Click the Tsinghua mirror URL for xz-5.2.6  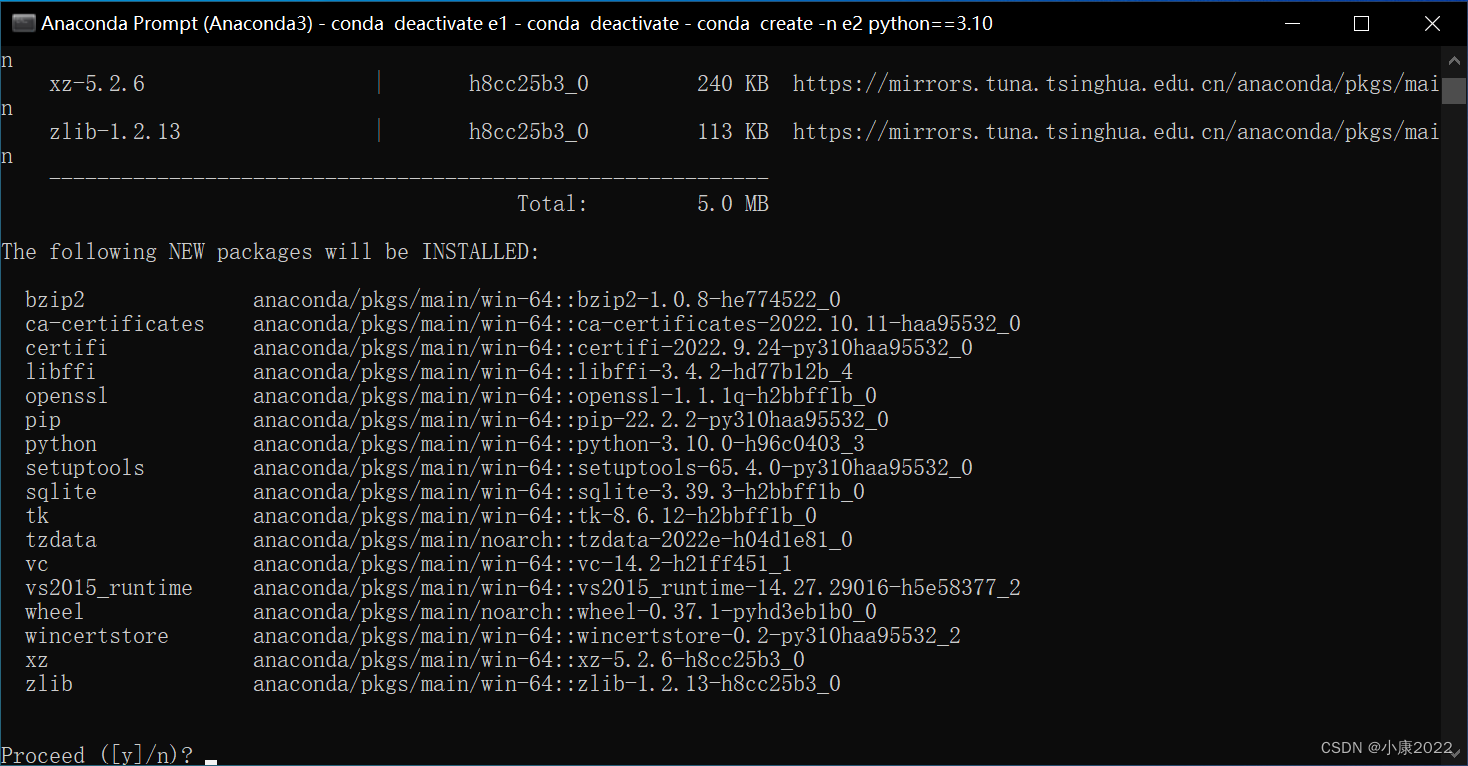(x=1115, y=84)
